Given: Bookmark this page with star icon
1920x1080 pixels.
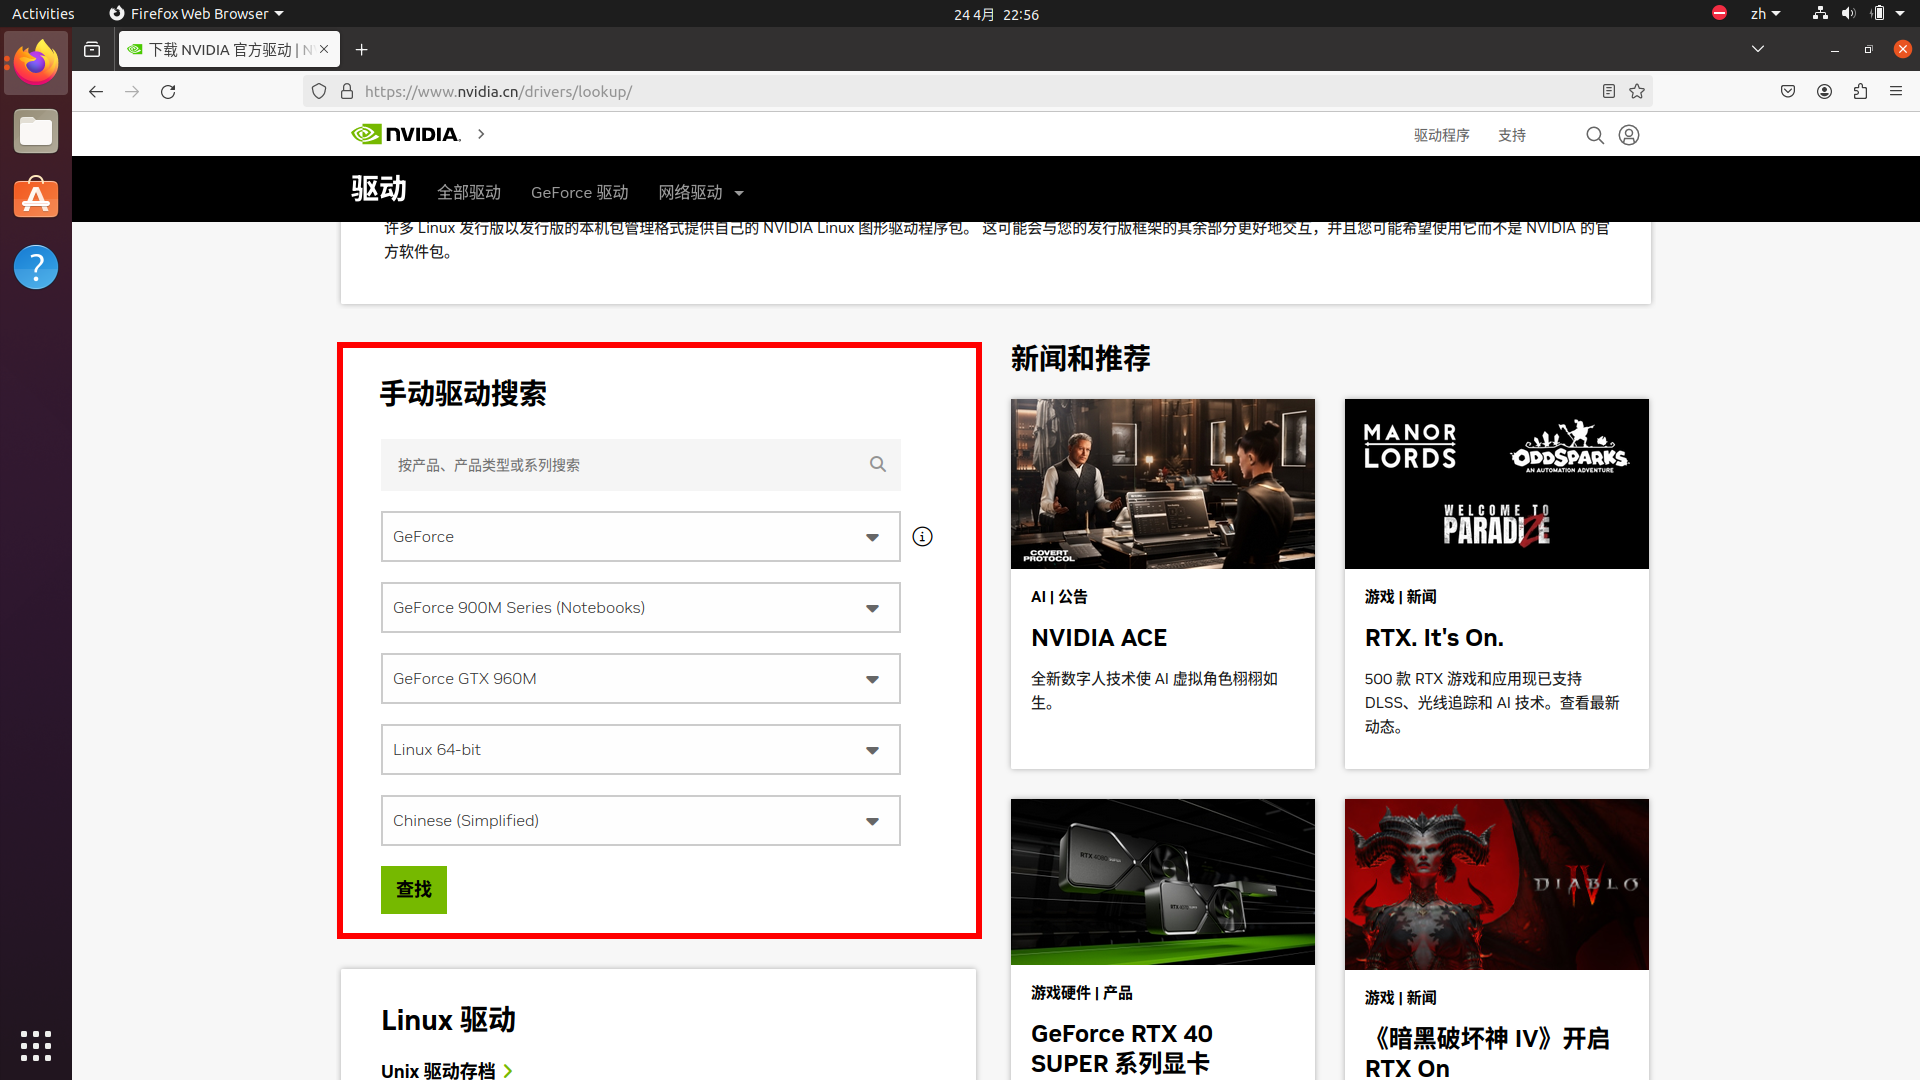Looking at the screenshot, I should tap(1637, 91).
